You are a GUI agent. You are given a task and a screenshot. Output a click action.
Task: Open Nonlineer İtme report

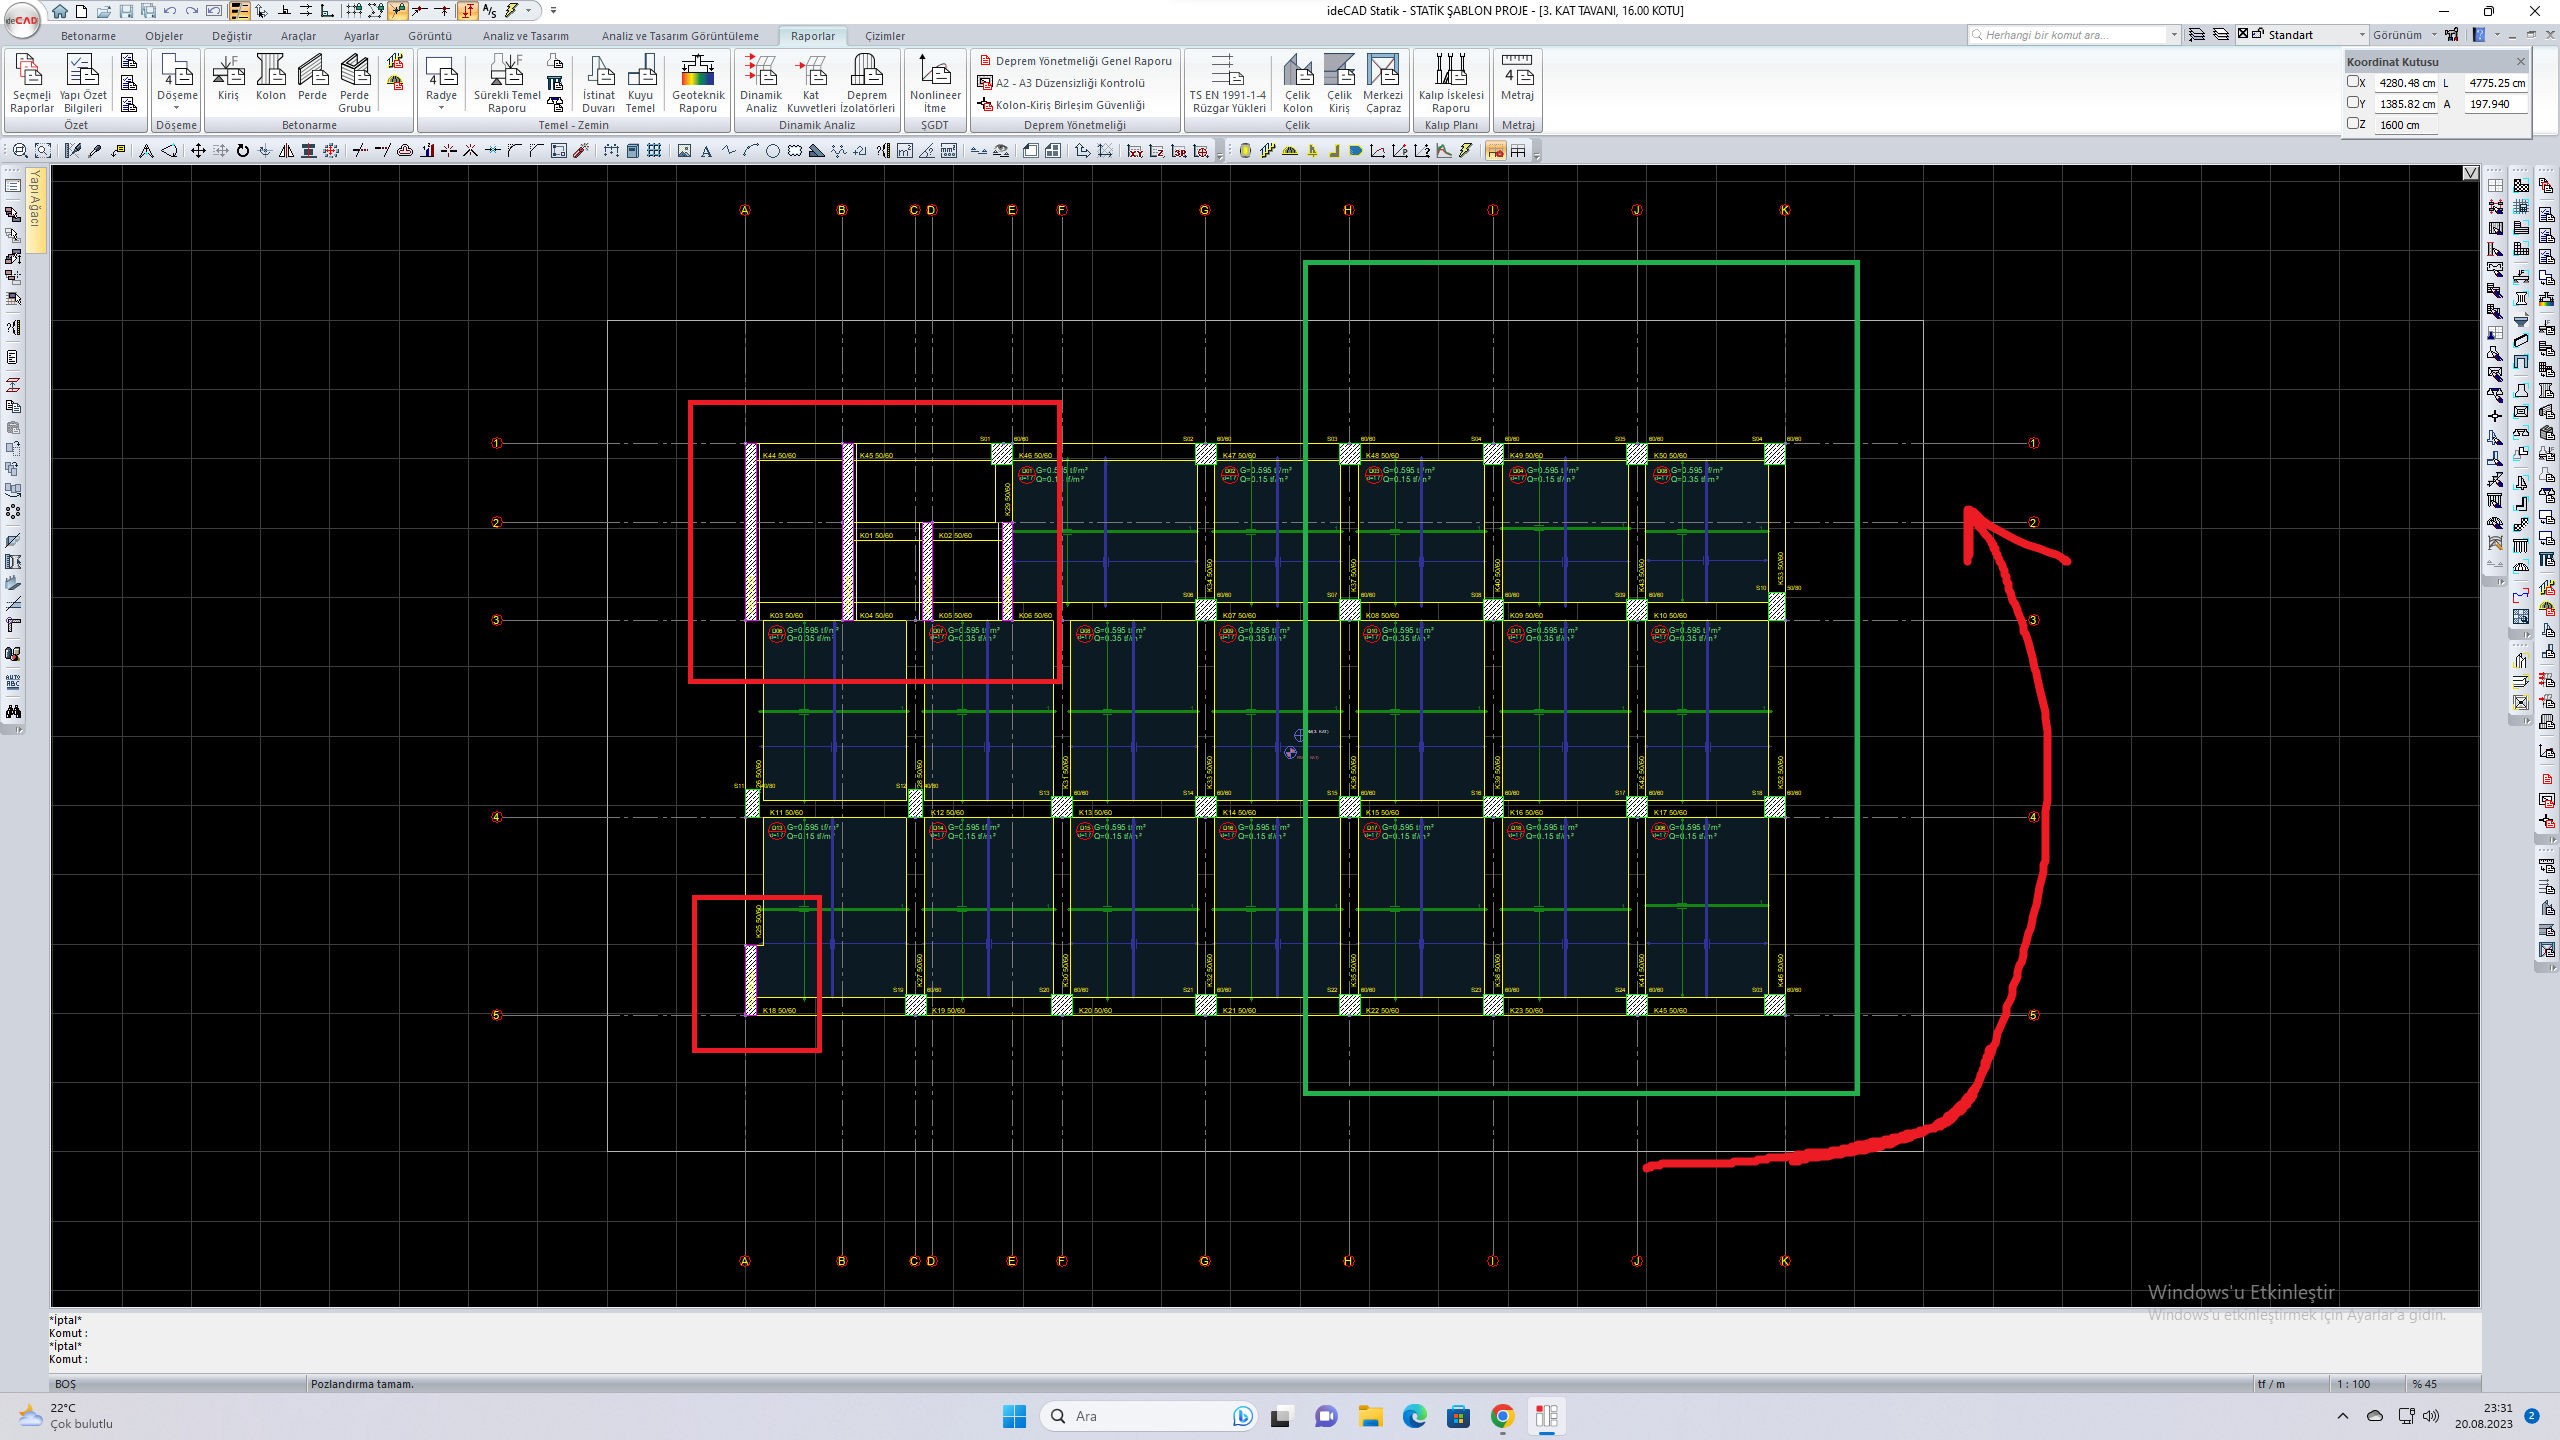pyautogui.click(x=935, y=84)
